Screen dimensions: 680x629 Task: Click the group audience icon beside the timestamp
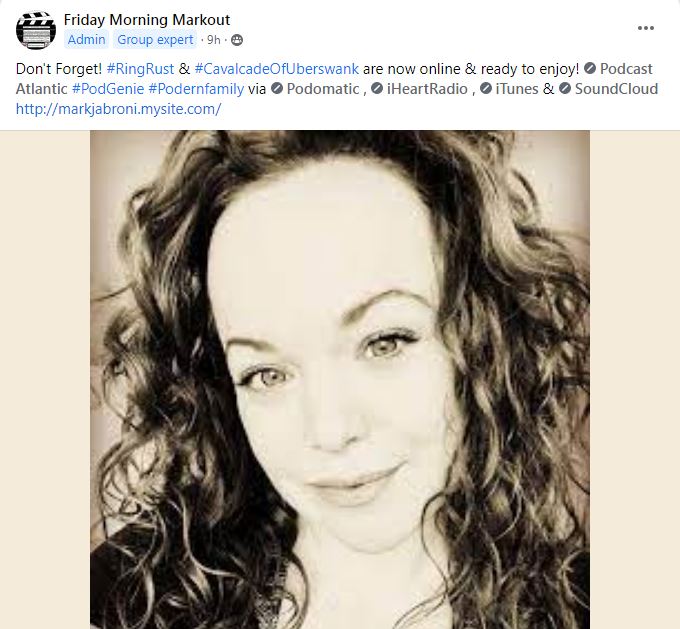click(237, 40)
